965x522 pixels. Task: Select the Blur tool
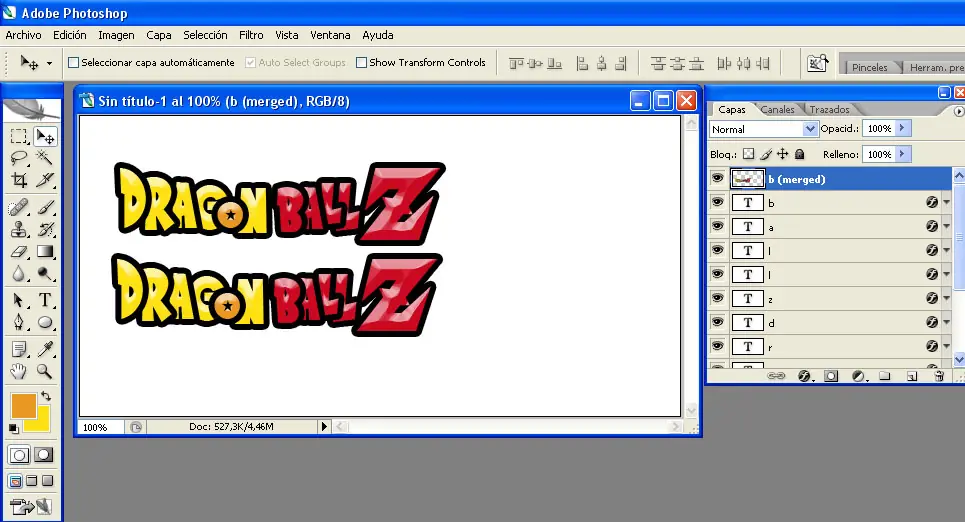tap(19, 274)
